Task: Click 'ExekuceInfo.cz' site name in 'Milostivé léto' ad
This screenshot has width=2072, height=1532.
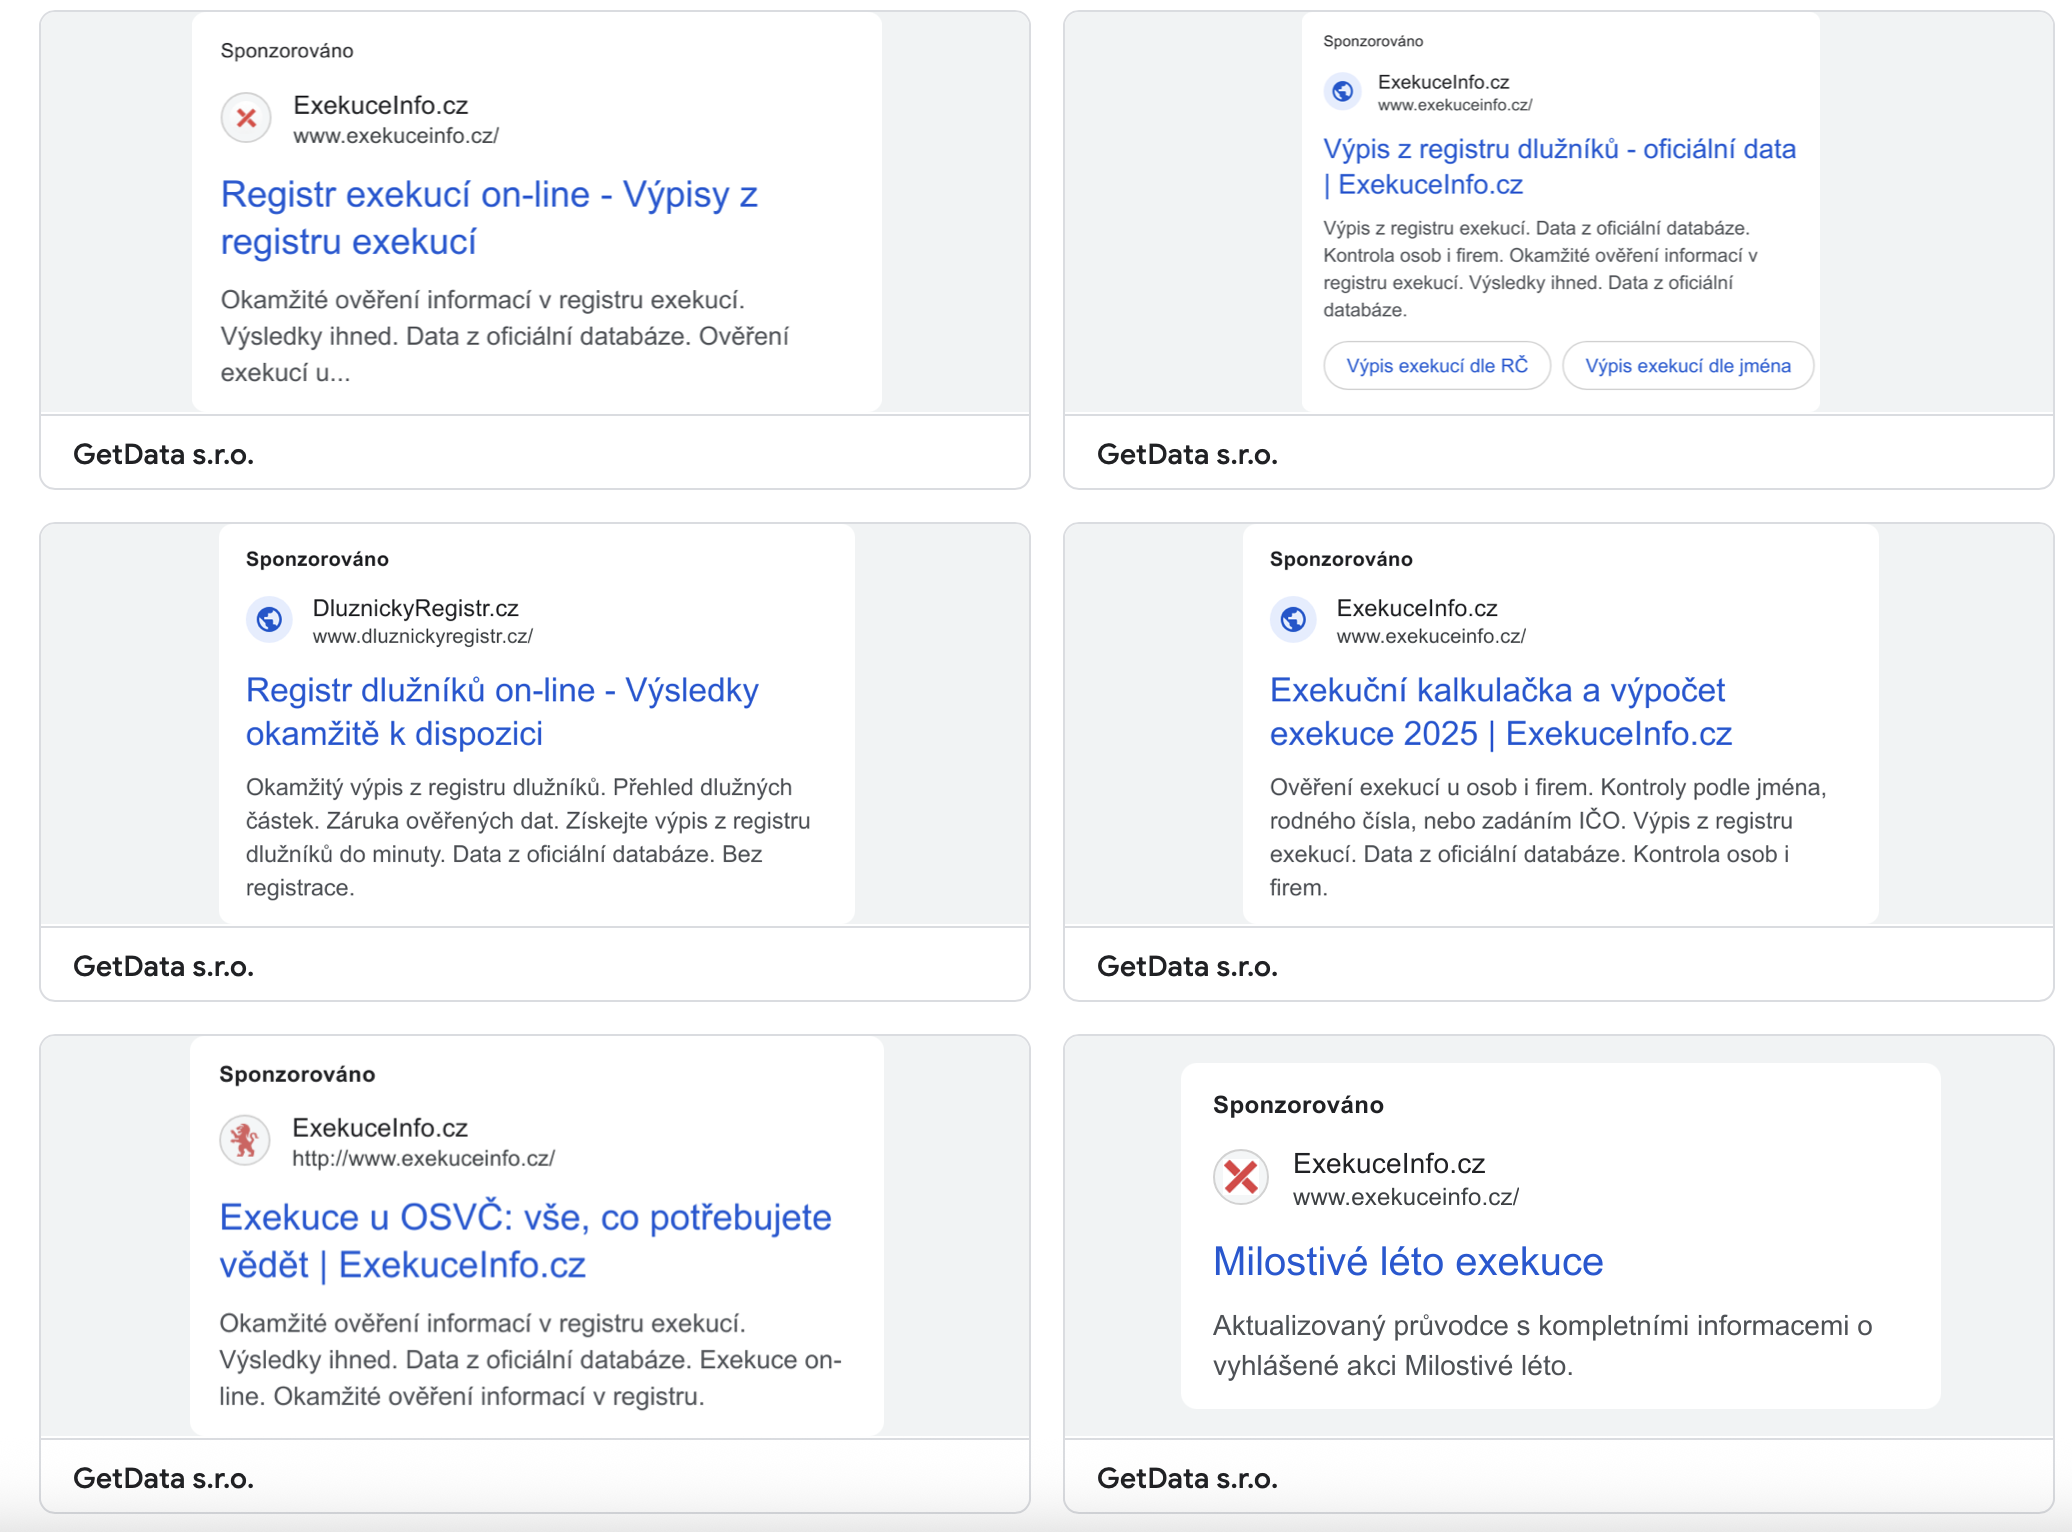Action: point(1389,1163)
